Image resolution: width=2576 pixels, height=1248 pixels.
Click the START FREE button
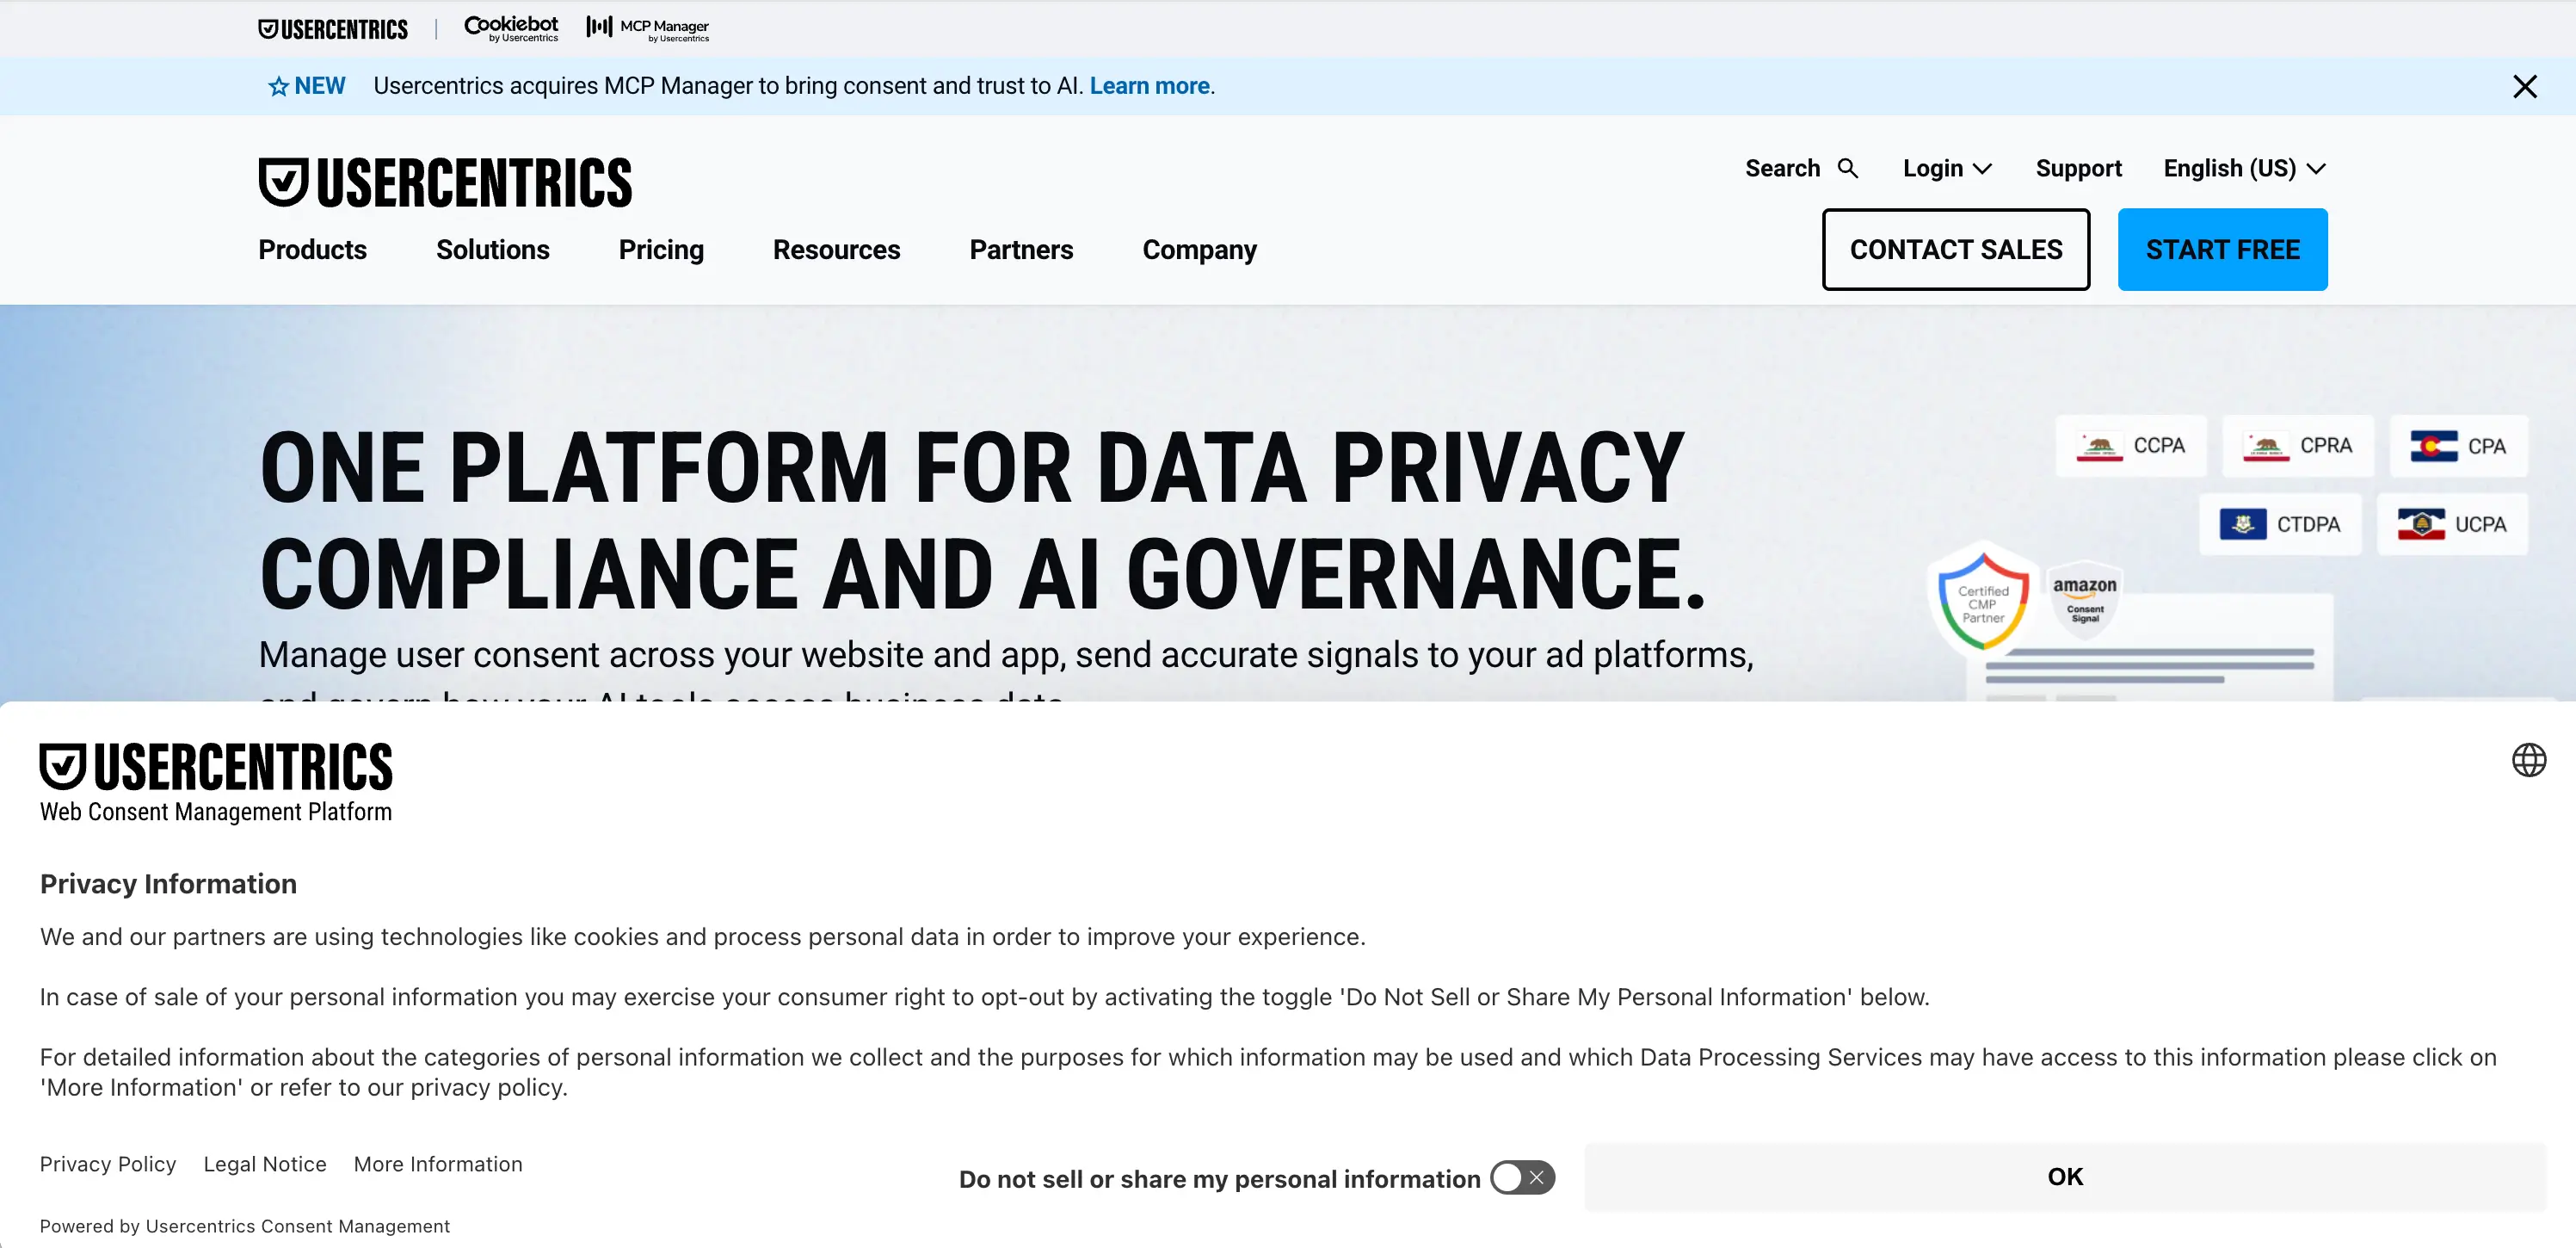coord(2222,249)
